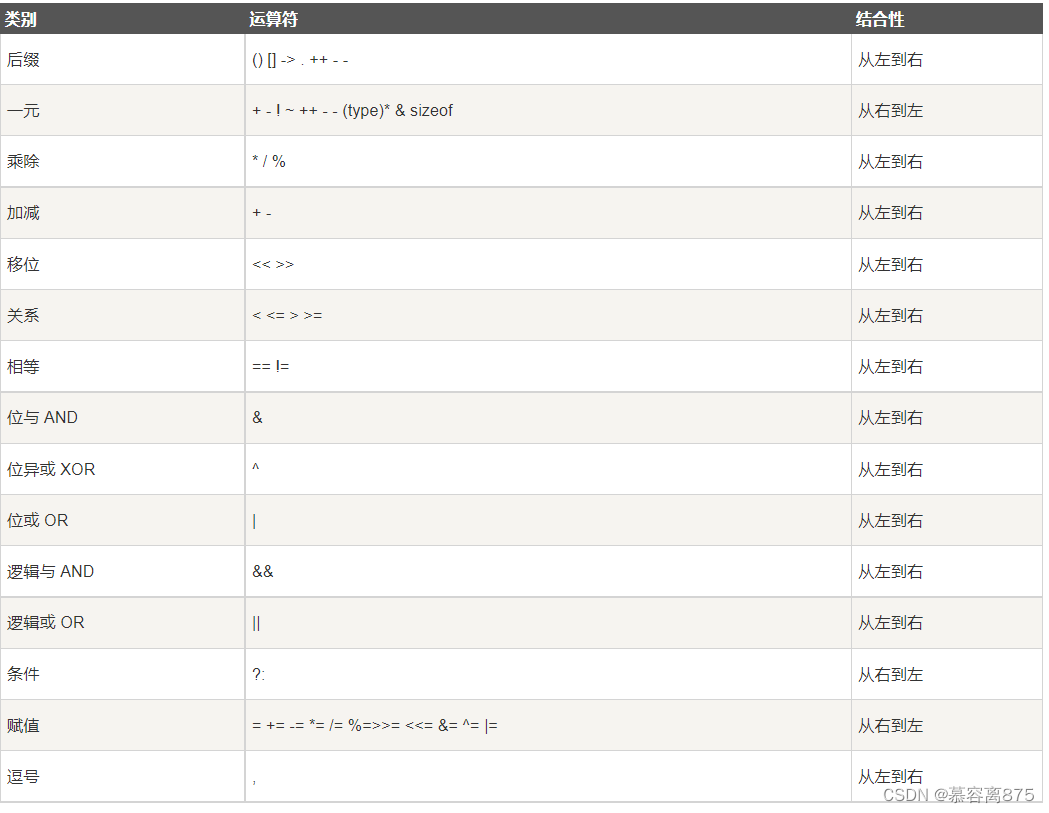This screenshot has height=813, width=1049.
Task: Click the 类别 column header
Action: click(x=21, y=19)
